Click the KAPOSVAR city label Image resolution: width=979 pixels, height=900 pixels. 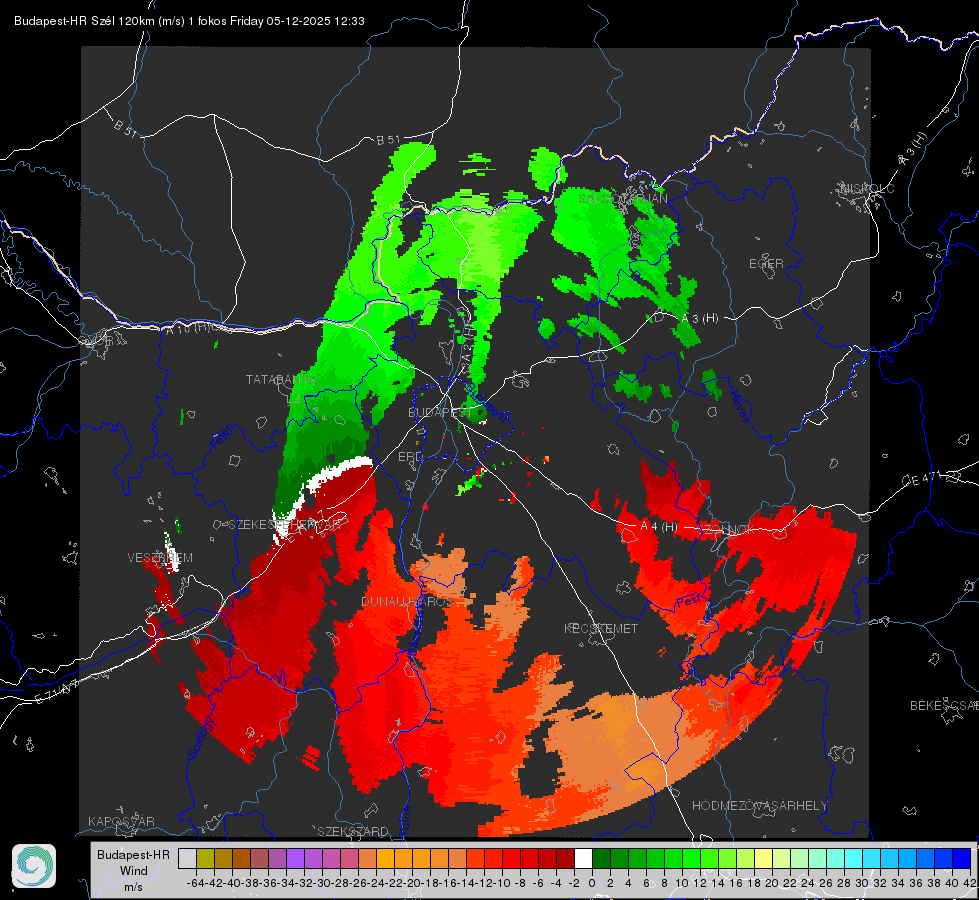coord(121,821)
